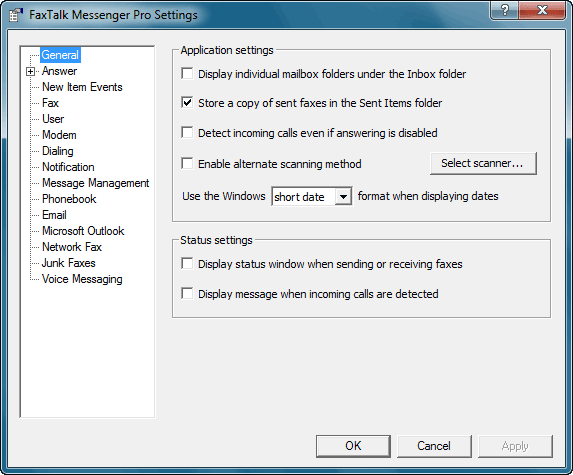The height and width of the screenshot is (475, 573).
Task: Click OK to save settings
Action: point(353,446)
